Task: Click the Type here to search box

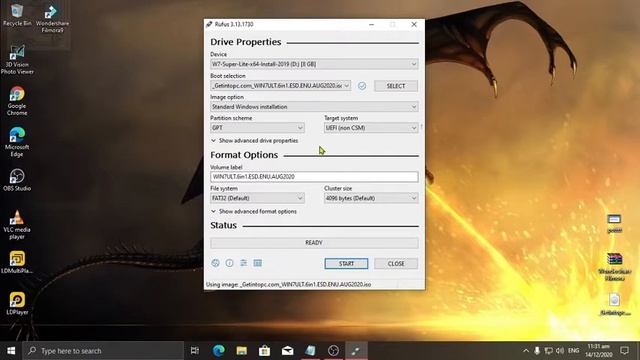Action: tap(103, 351)
